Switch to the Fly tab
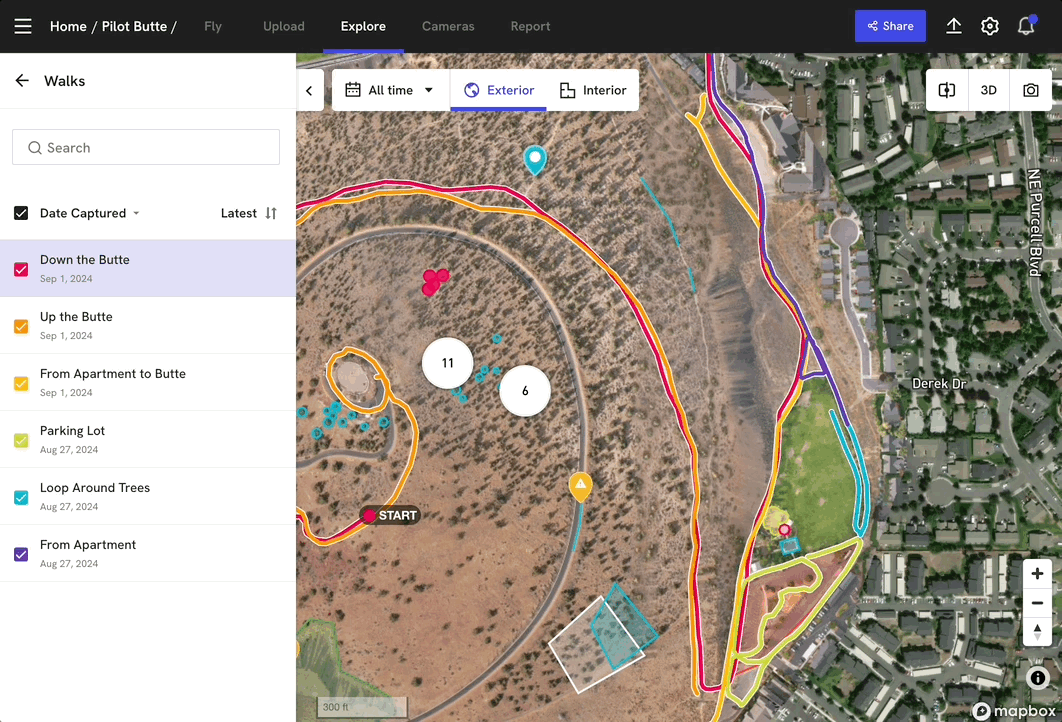 click(213, 26)
